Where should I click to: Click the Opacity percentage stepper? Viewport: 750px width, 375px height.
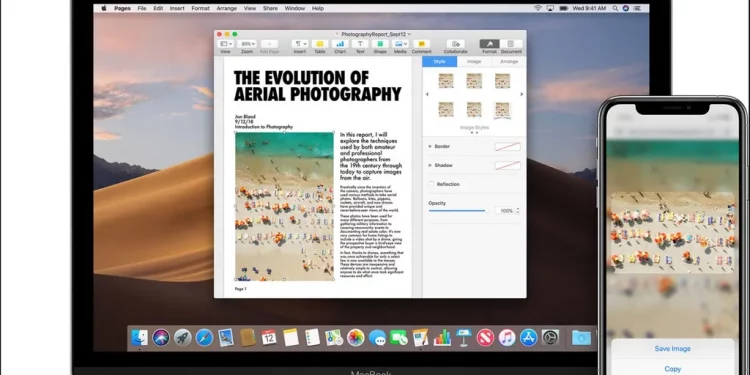coord(518,211)
